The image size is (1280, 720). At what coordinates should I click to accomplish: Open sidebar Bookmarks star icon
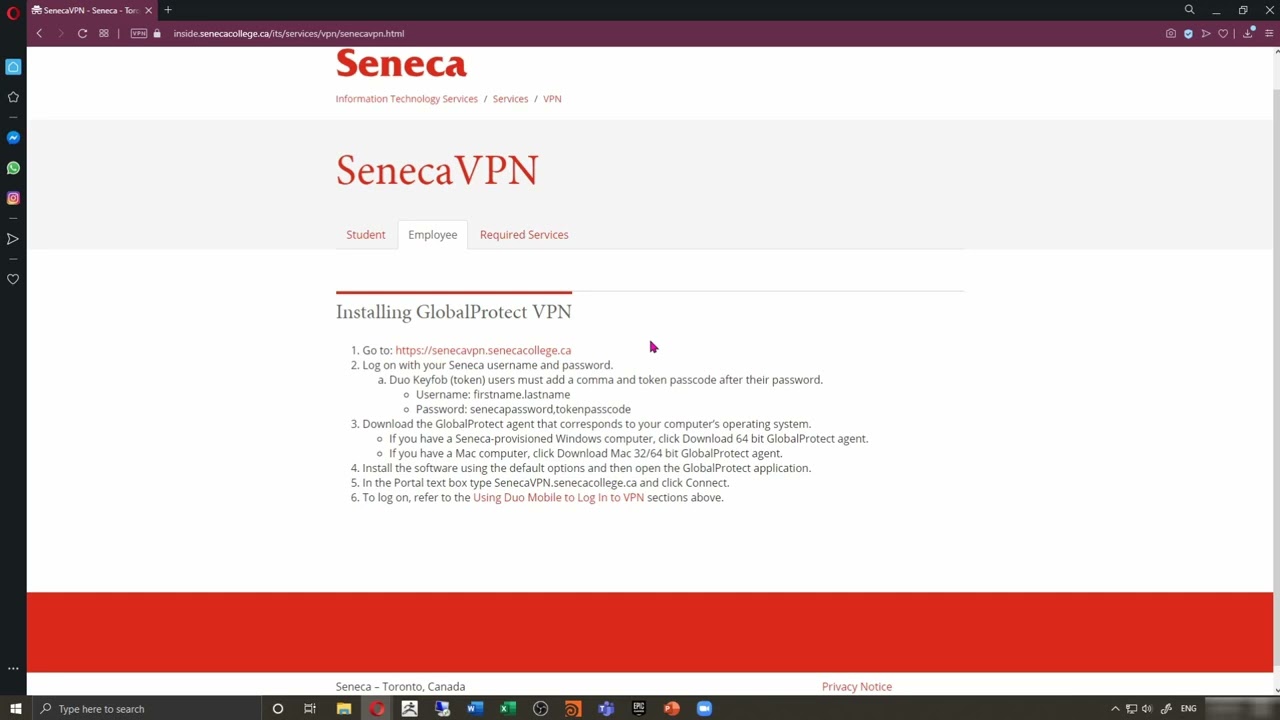pos(13,97)
